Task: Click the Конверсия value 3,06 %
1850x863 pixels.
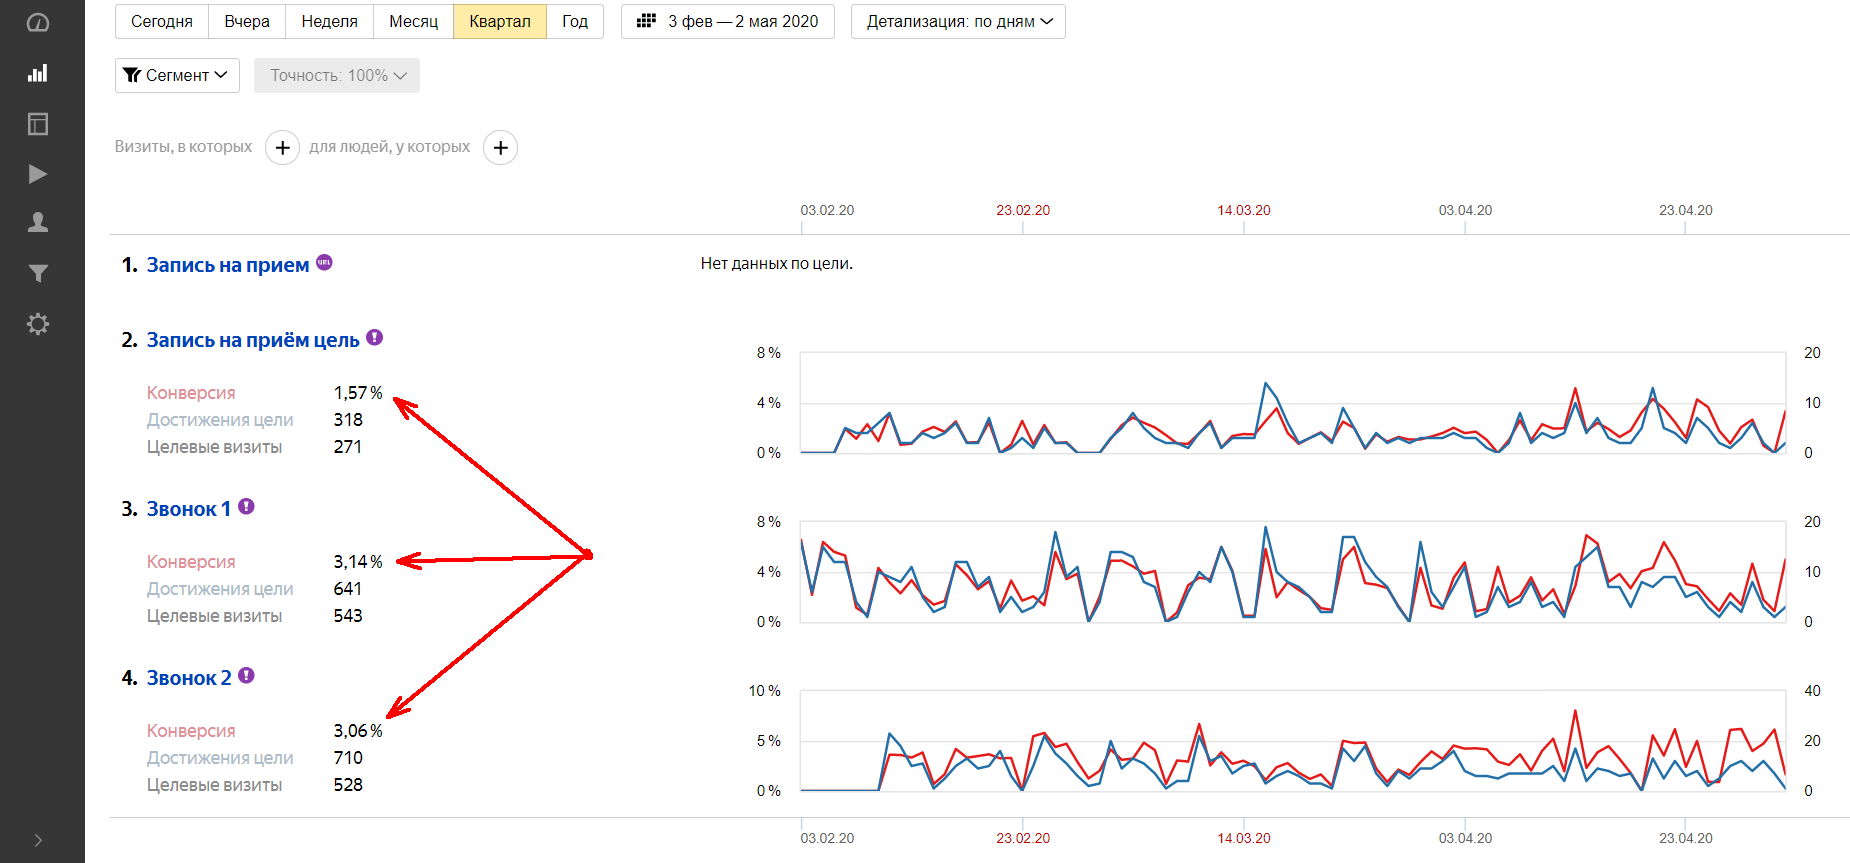Action: pos(358,731)
